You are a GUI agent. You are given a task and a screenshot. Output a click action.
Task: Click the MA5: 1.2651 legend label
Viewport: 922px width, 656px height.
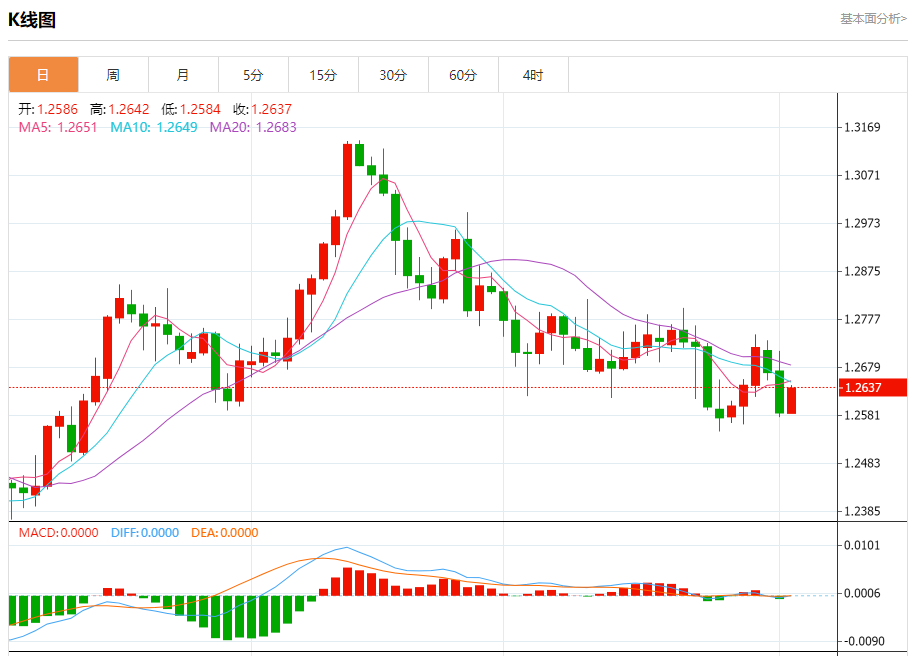tap(58, 127)
